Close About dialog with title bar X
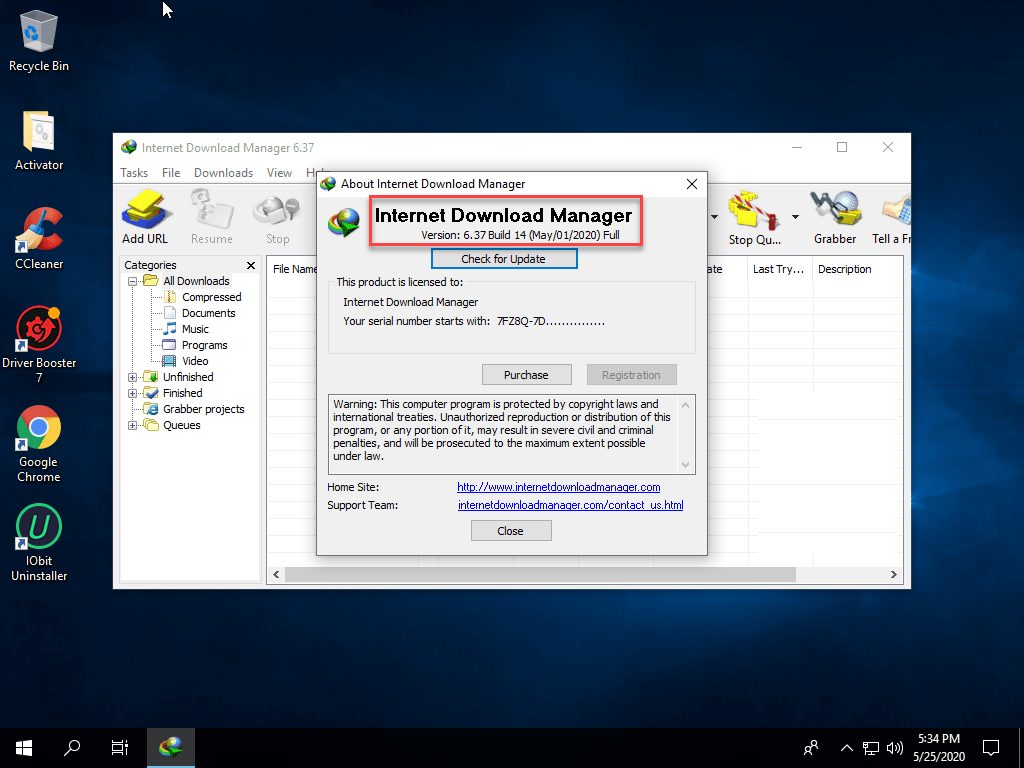This screenshot has height=768, width=1024. click(x=692, y=184)
